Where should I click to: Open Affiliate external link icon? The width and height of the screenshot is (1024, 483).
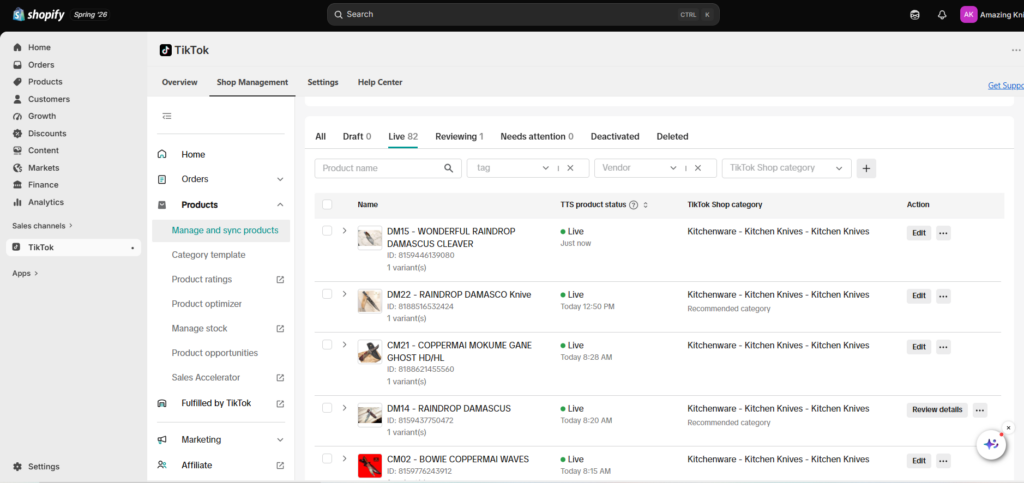(x=280, y=465)
